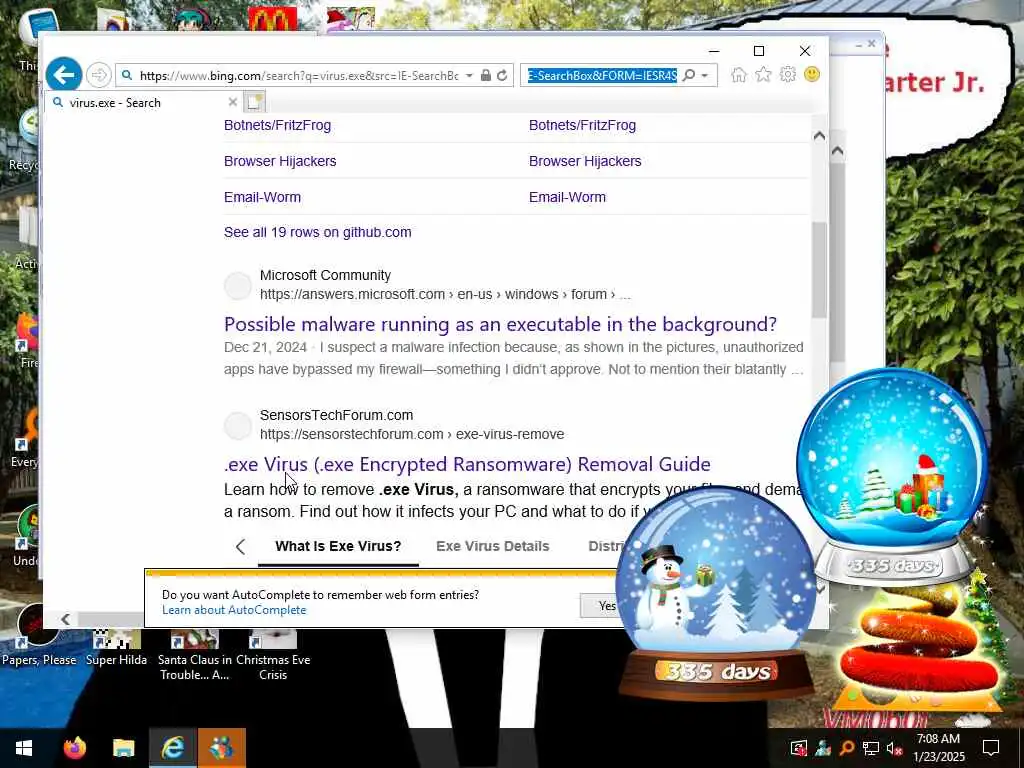Open the Tools gear icon
Viewport: 1024px width, 768px height.
tap(788, 74)
